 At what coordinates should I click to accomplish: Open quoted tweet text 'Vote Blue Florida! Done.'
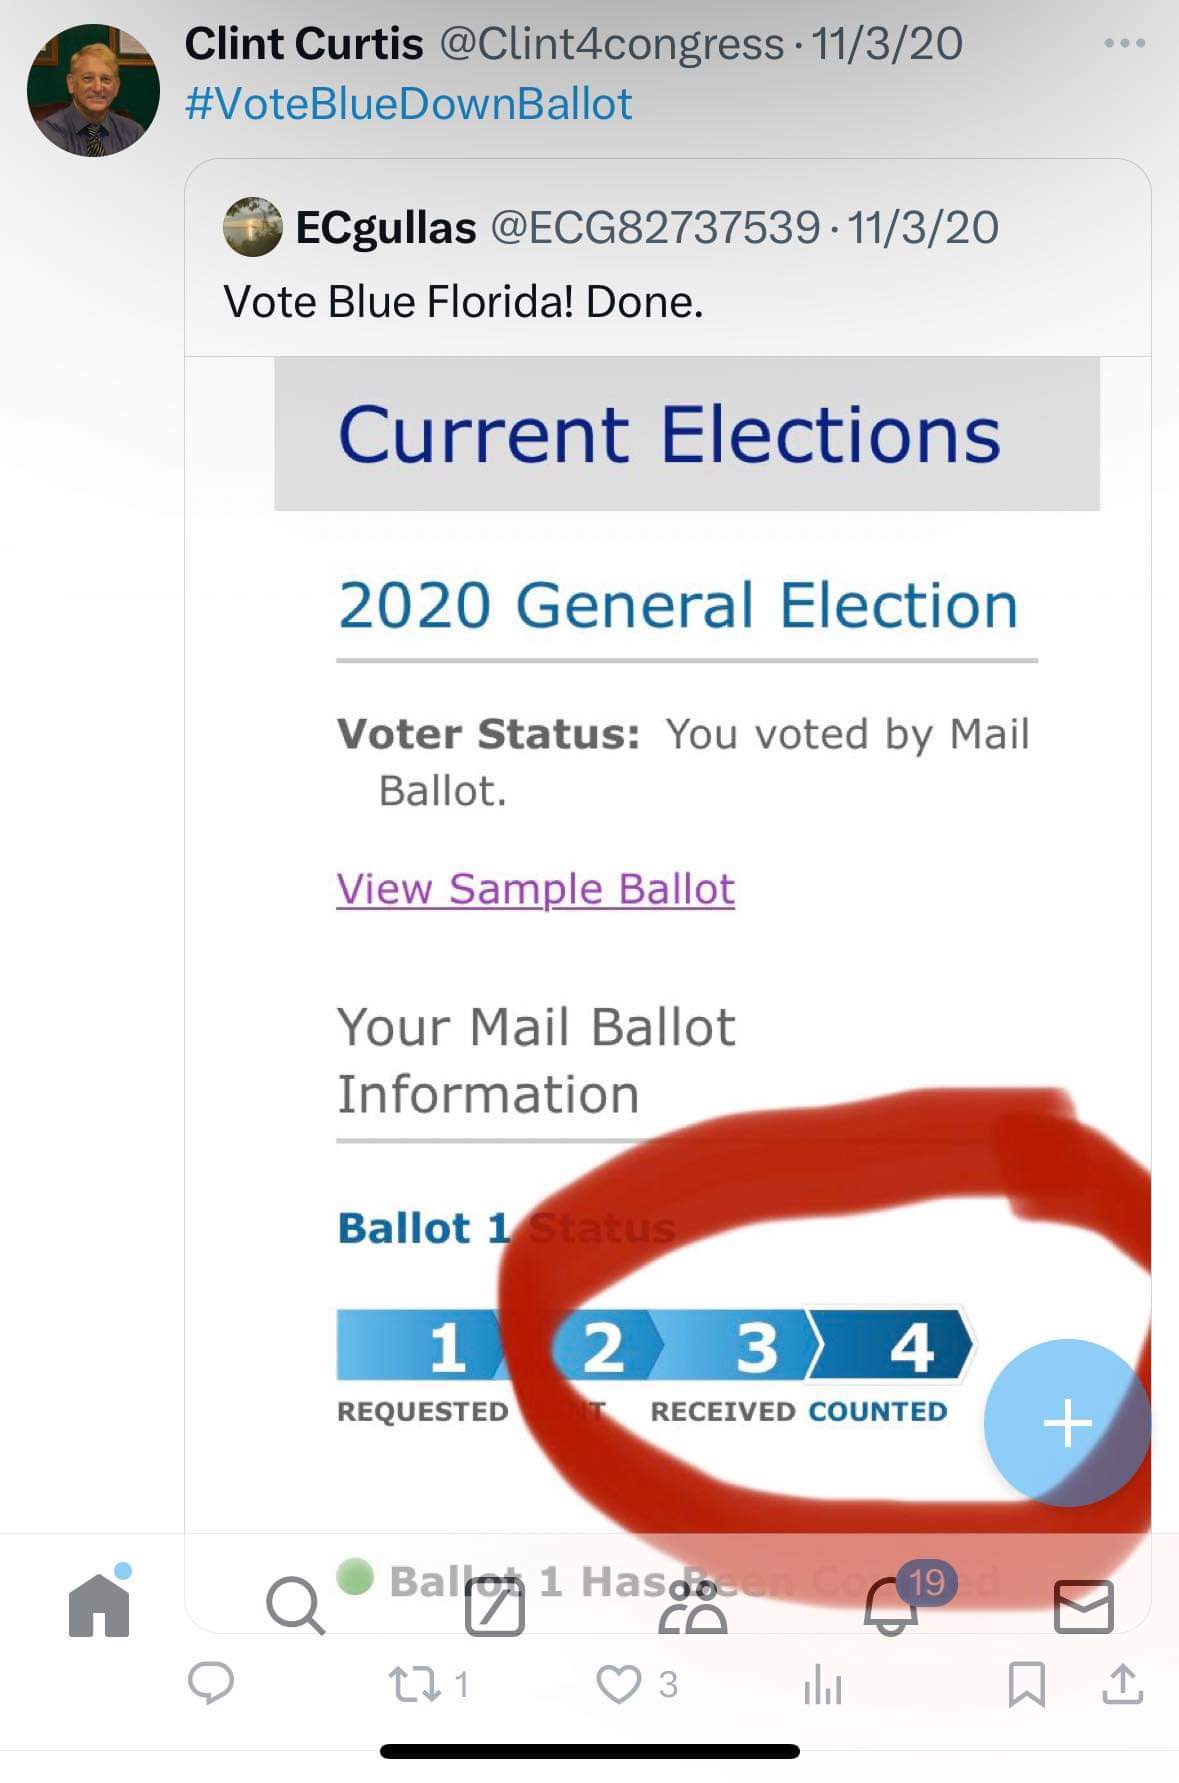[x=463, y=302]
